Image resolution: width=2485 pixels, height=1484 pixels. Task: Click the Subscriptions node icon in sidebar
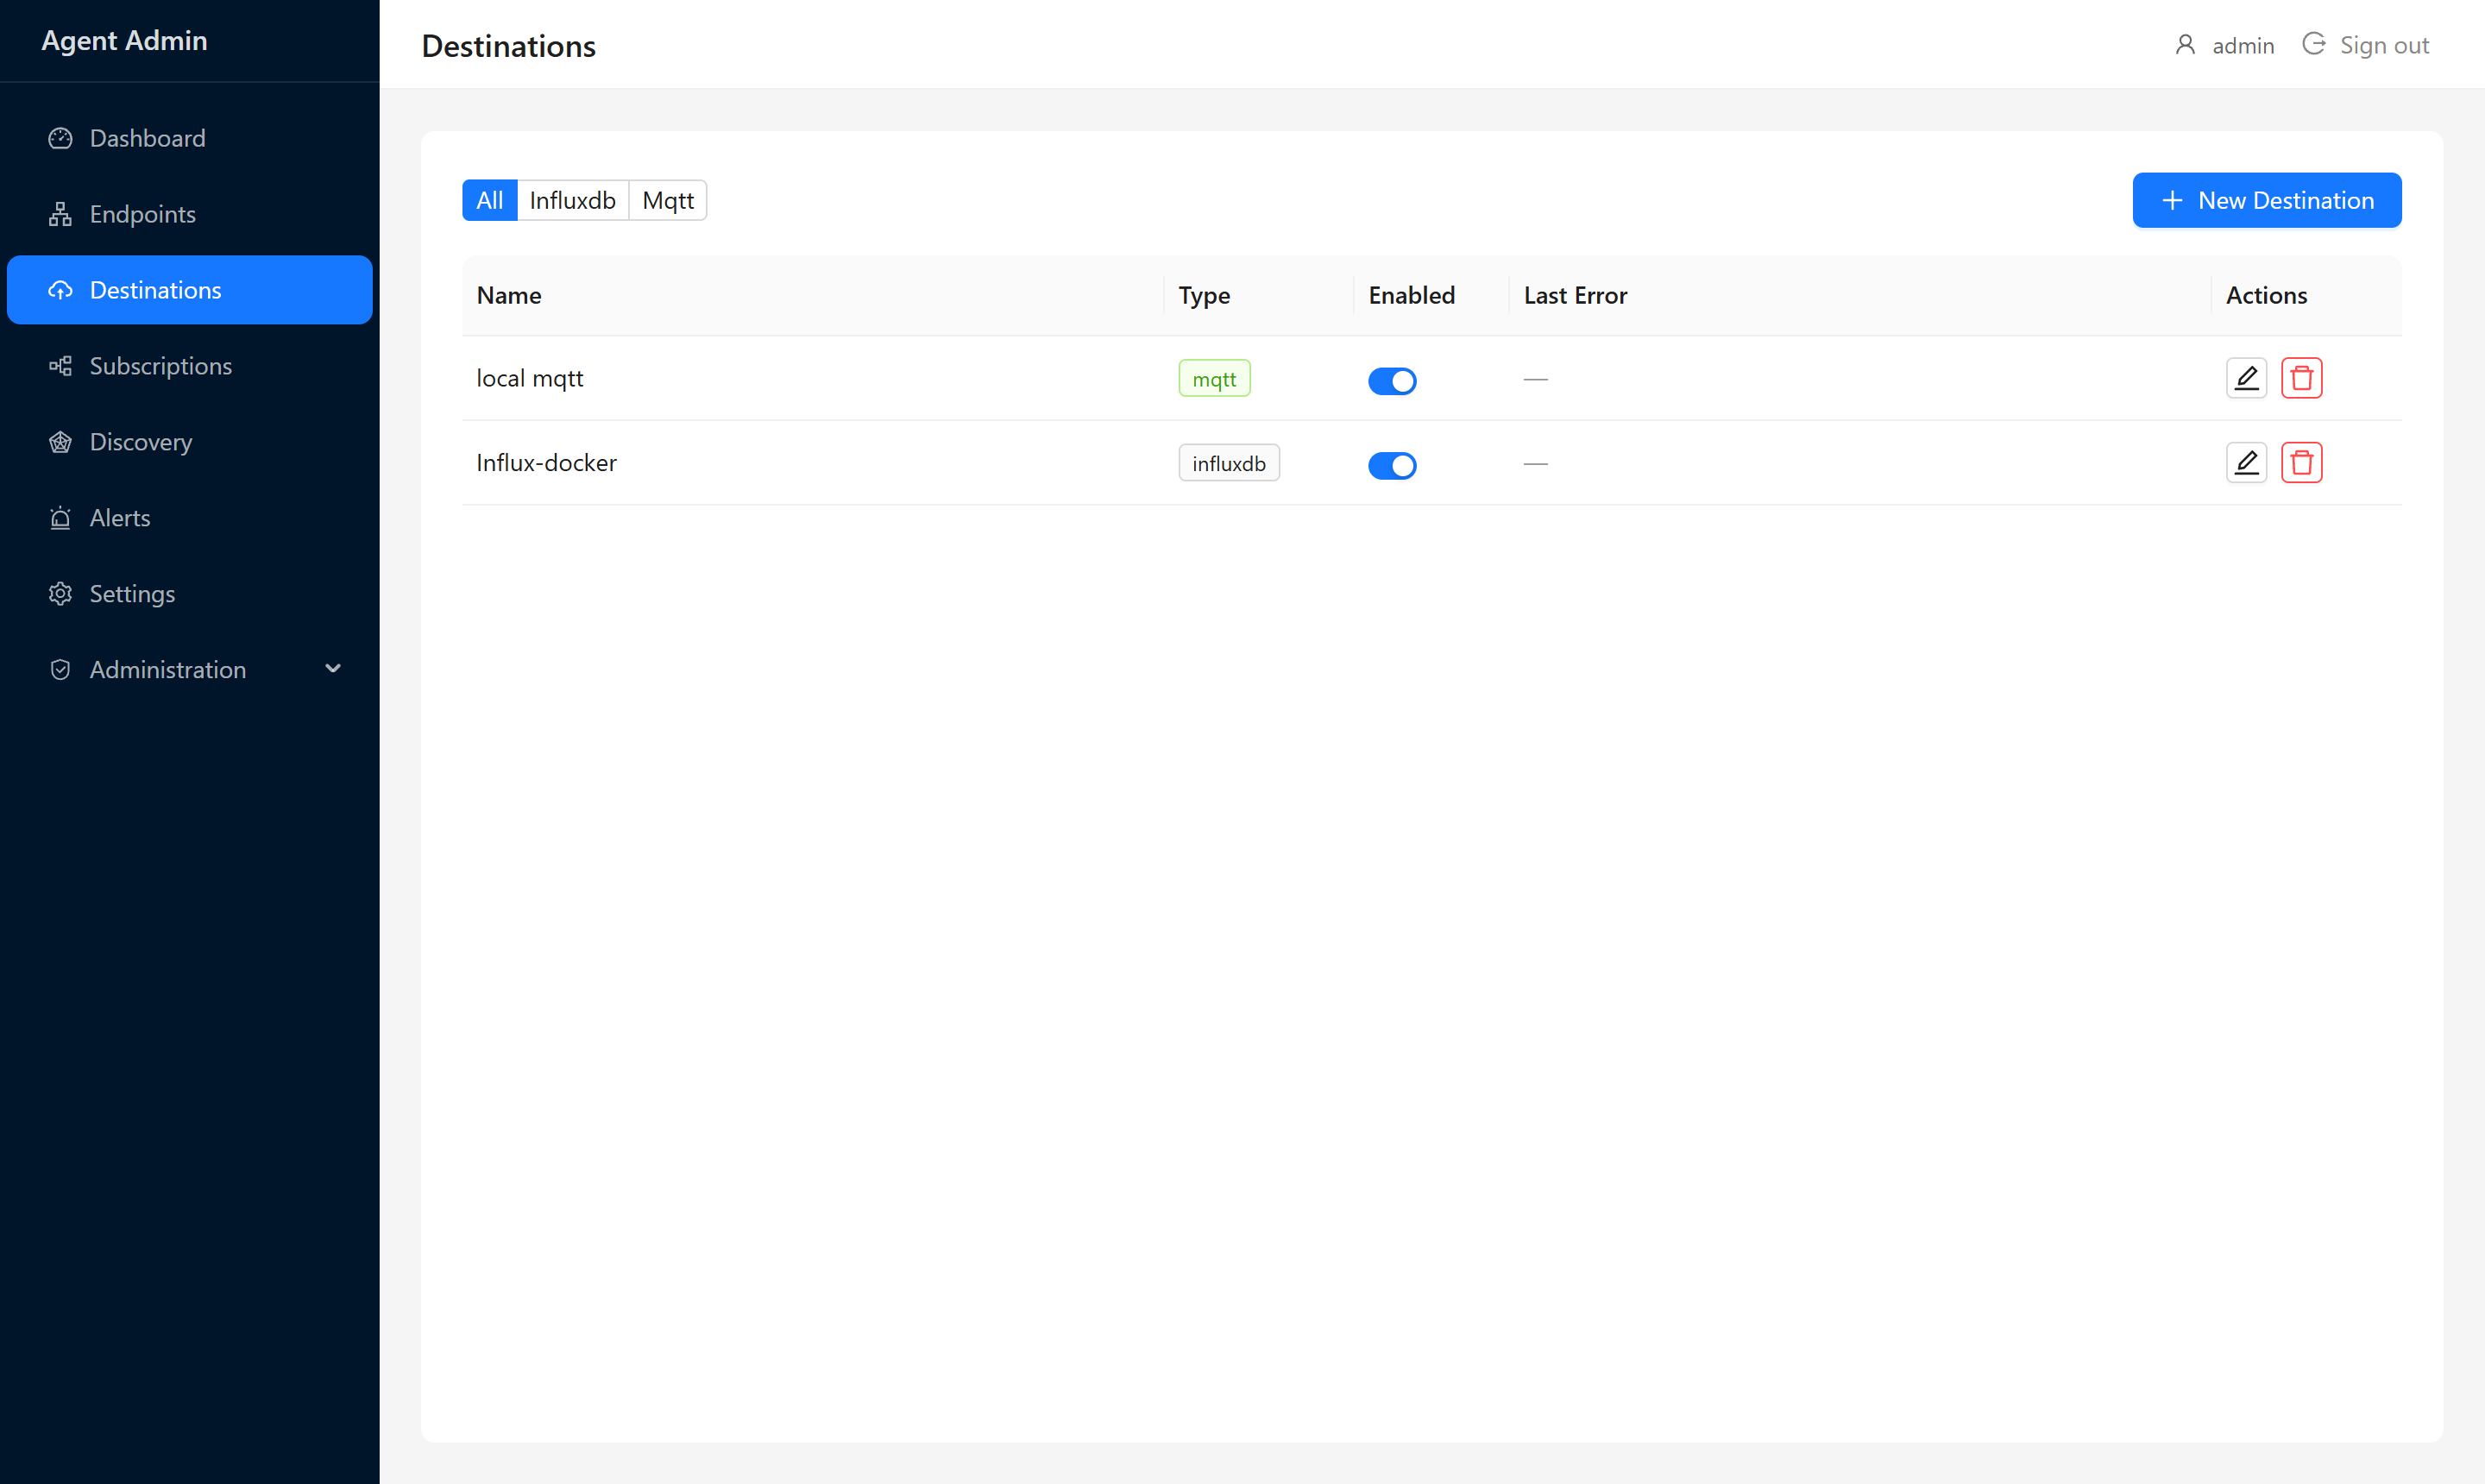(x=60, y=366)
